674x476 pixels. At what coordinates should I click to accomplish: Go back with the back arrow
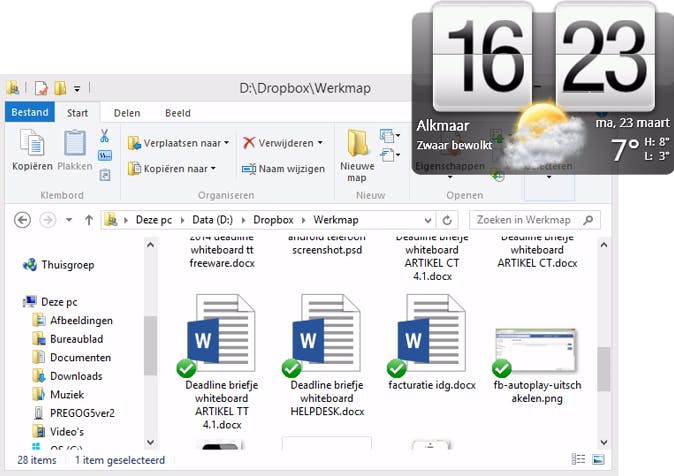coord(22,220)
